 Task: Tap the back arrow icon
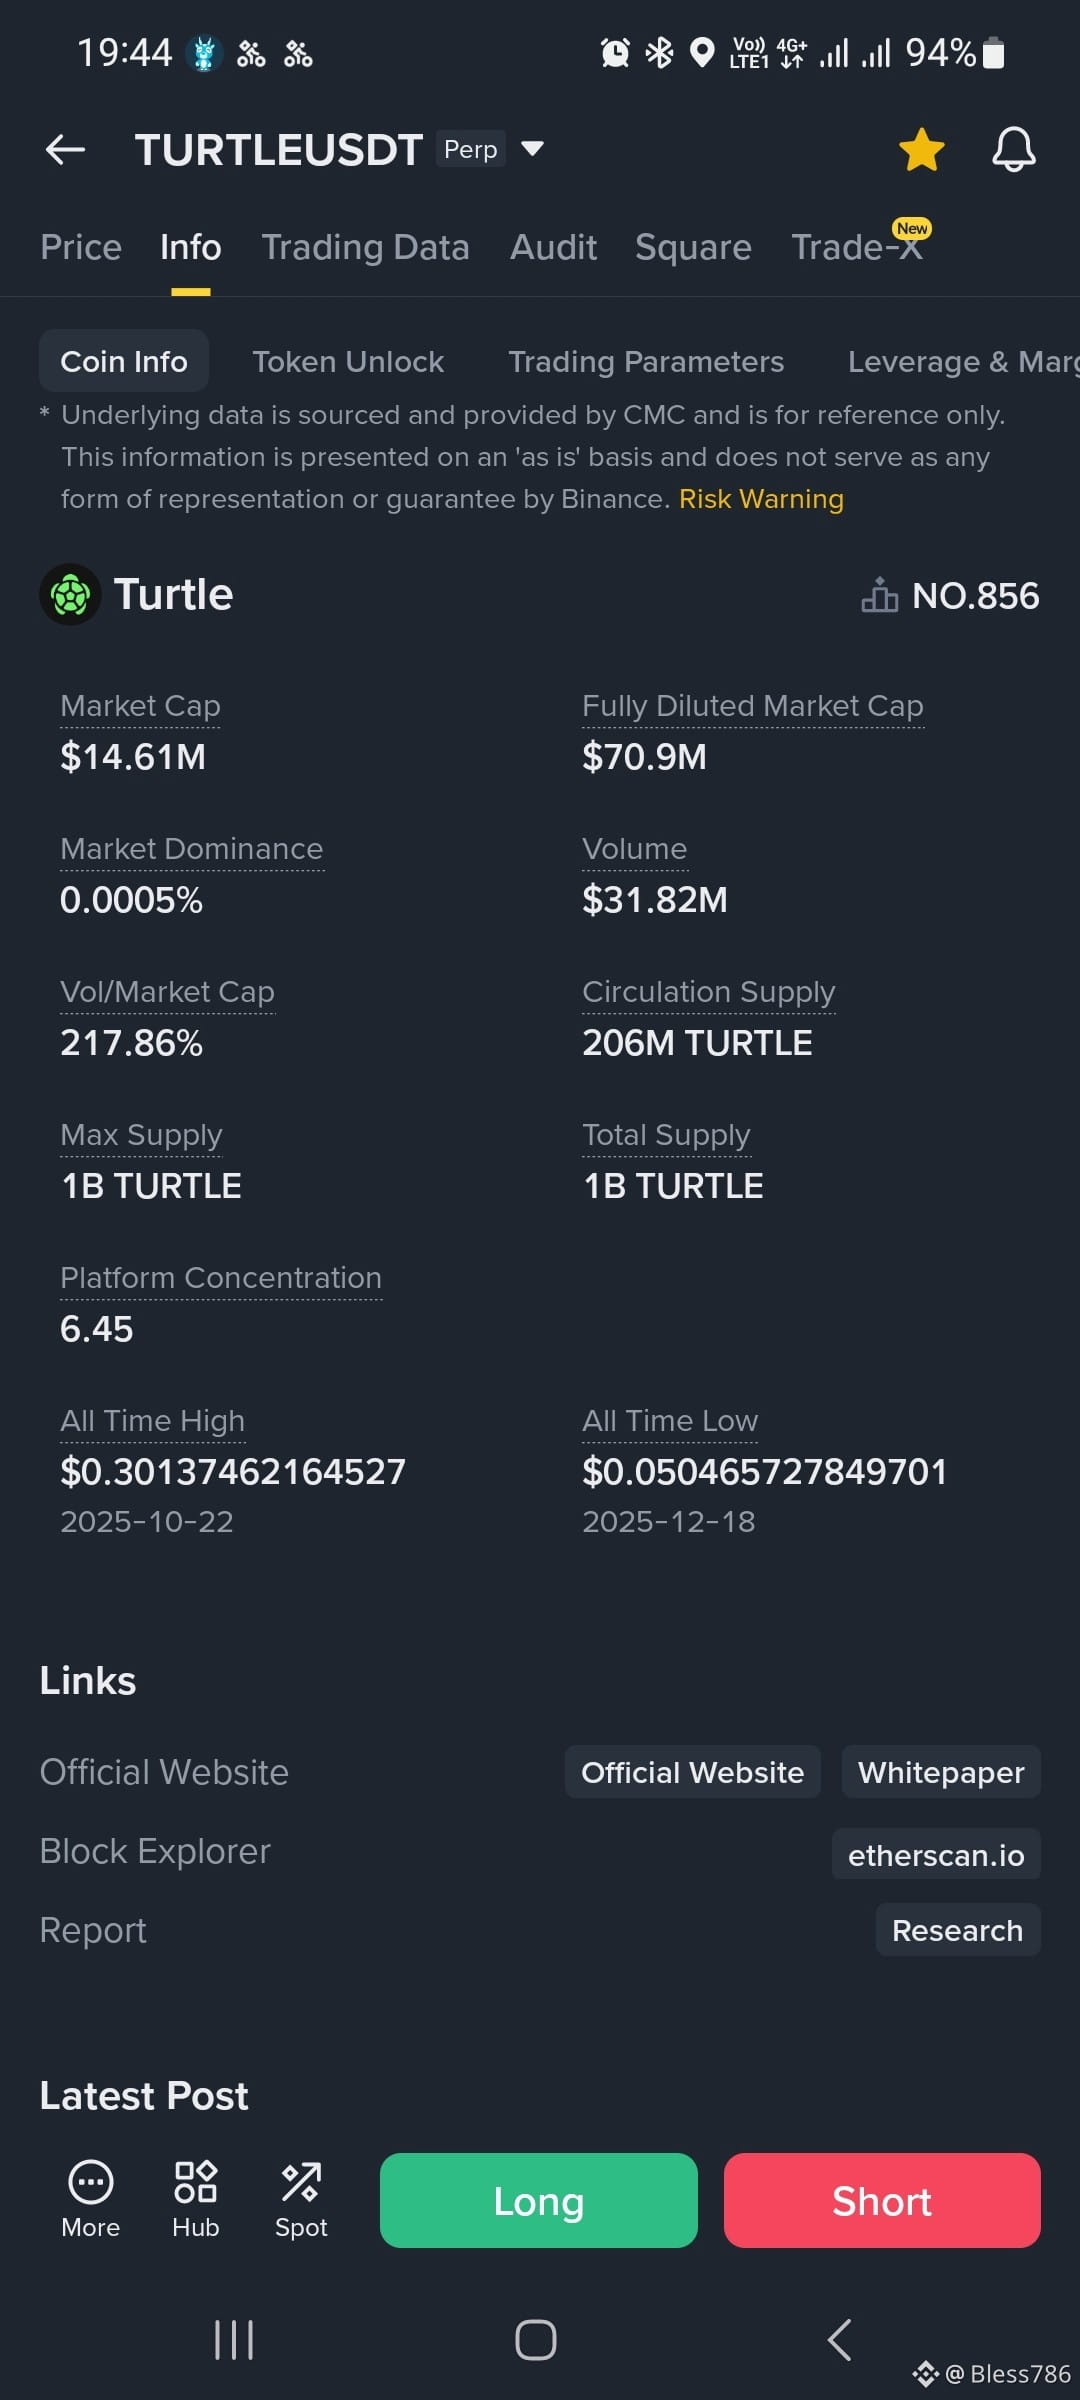point(66,150)
